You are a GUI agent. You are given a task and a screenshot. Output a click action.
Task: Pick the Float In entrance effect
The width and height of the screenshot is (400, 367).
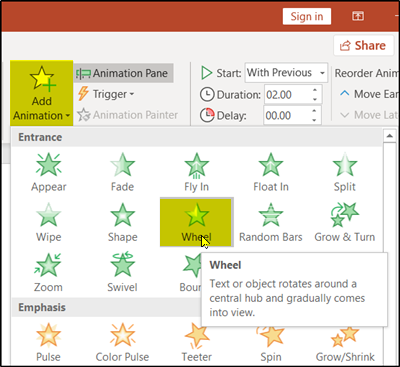[x=271, y=172]
